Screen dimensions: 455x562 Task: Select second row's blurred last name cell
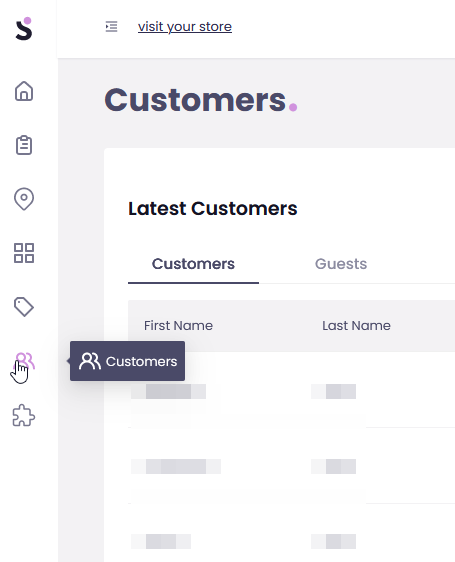tap(333, 466)
